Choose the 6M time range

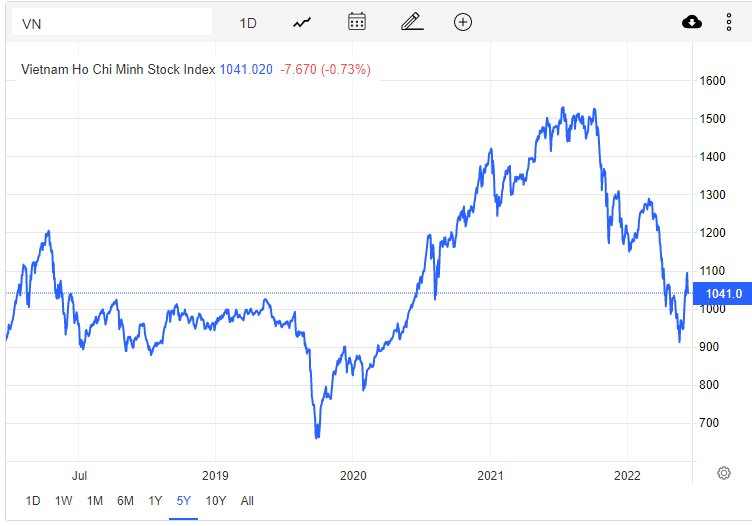coord(125,501)
